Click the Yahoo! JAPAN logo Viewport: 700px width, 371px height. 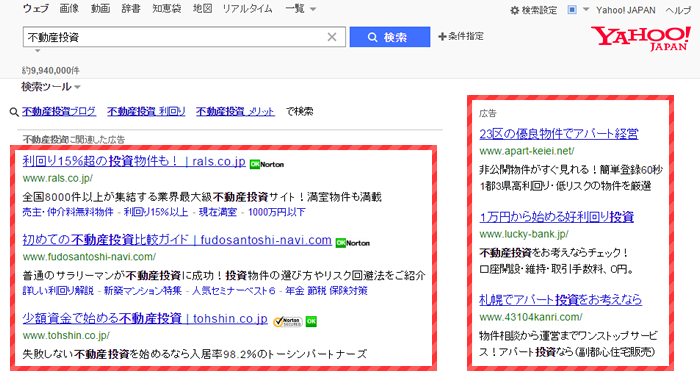point(641,38)
